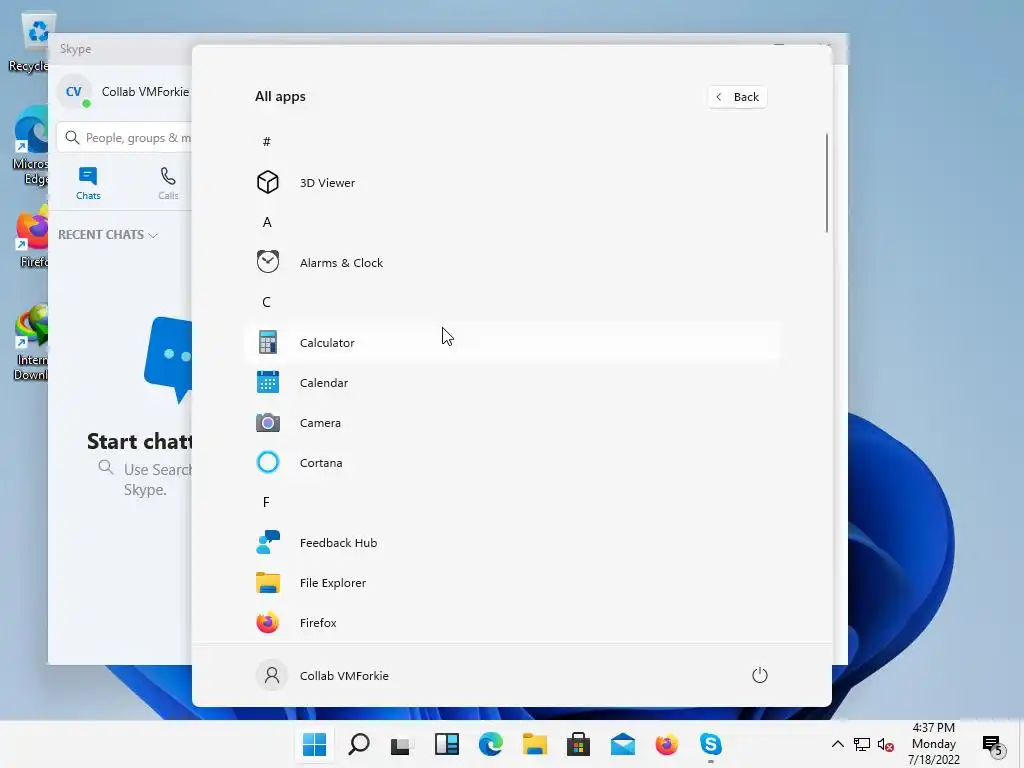Launch Firefox icon in All apps list

[268, 622]
